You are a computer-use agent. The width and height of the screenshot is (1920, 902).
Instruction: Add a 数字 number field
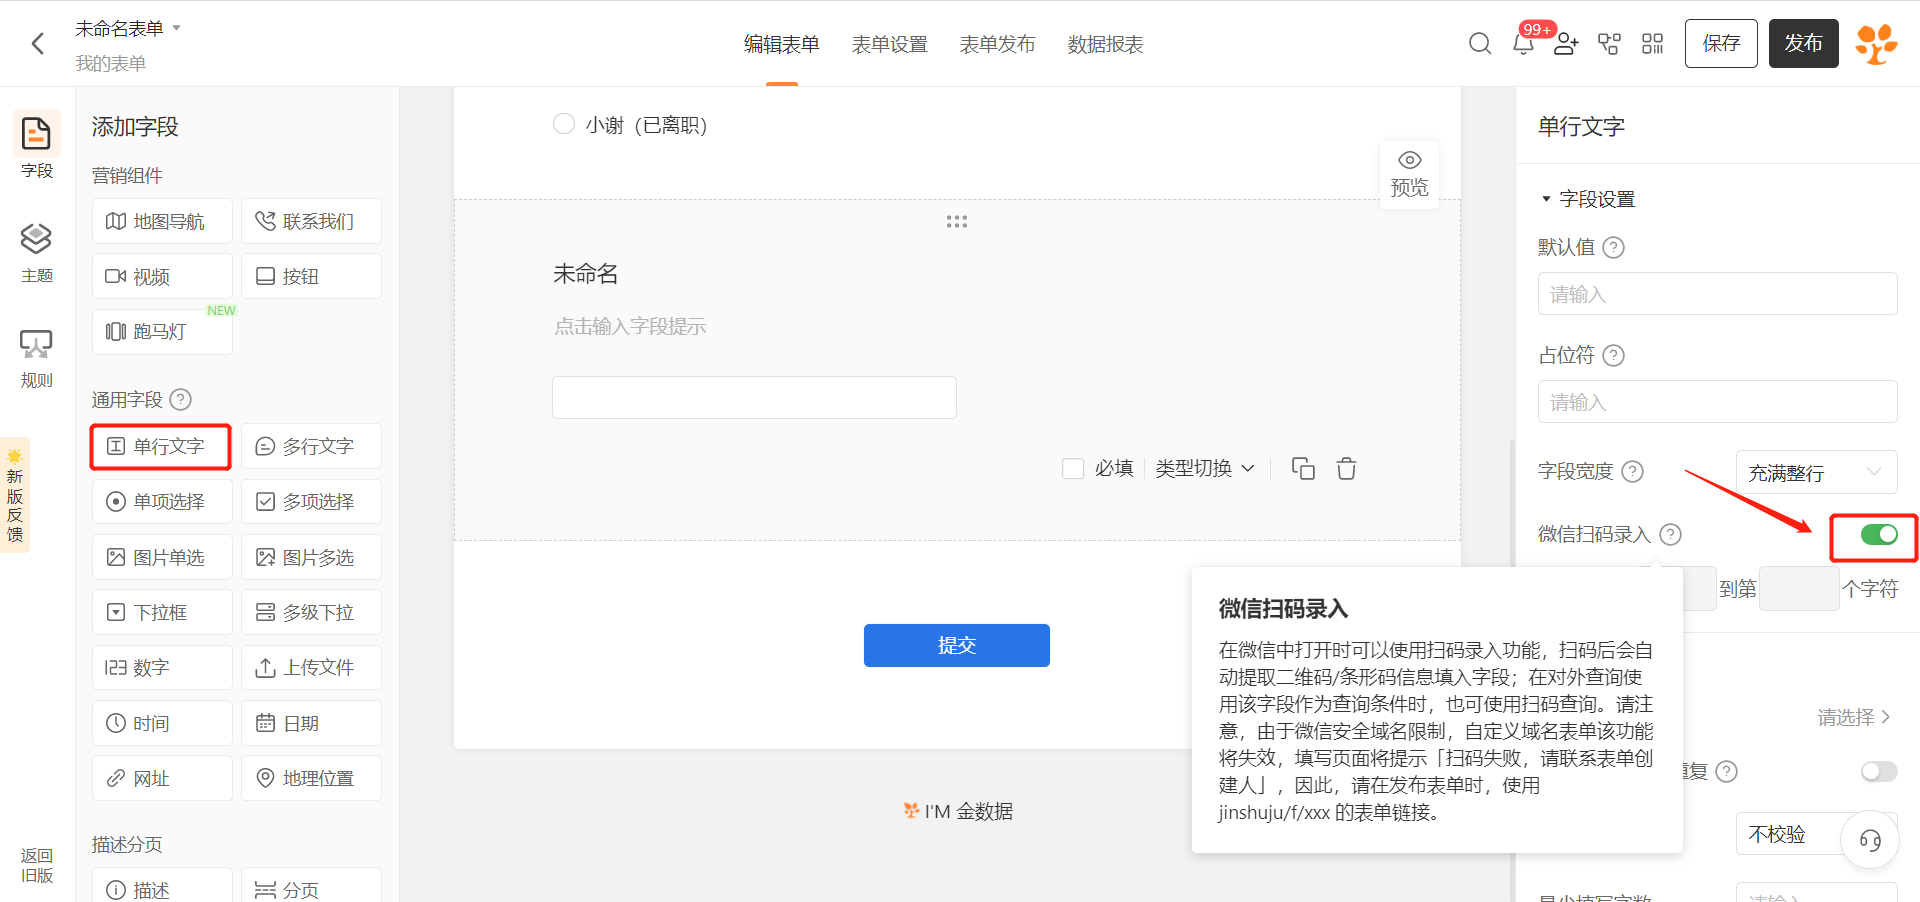click(x=162, y=667)
